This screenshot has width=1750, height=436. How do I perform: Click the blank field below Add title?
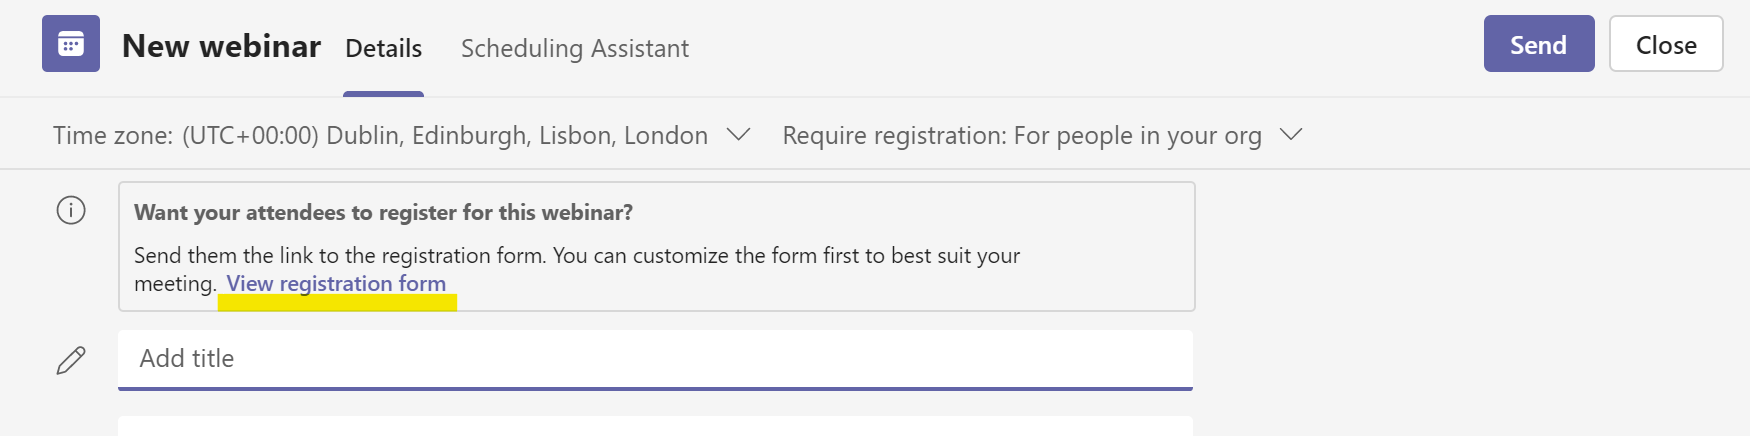[655, 426]
